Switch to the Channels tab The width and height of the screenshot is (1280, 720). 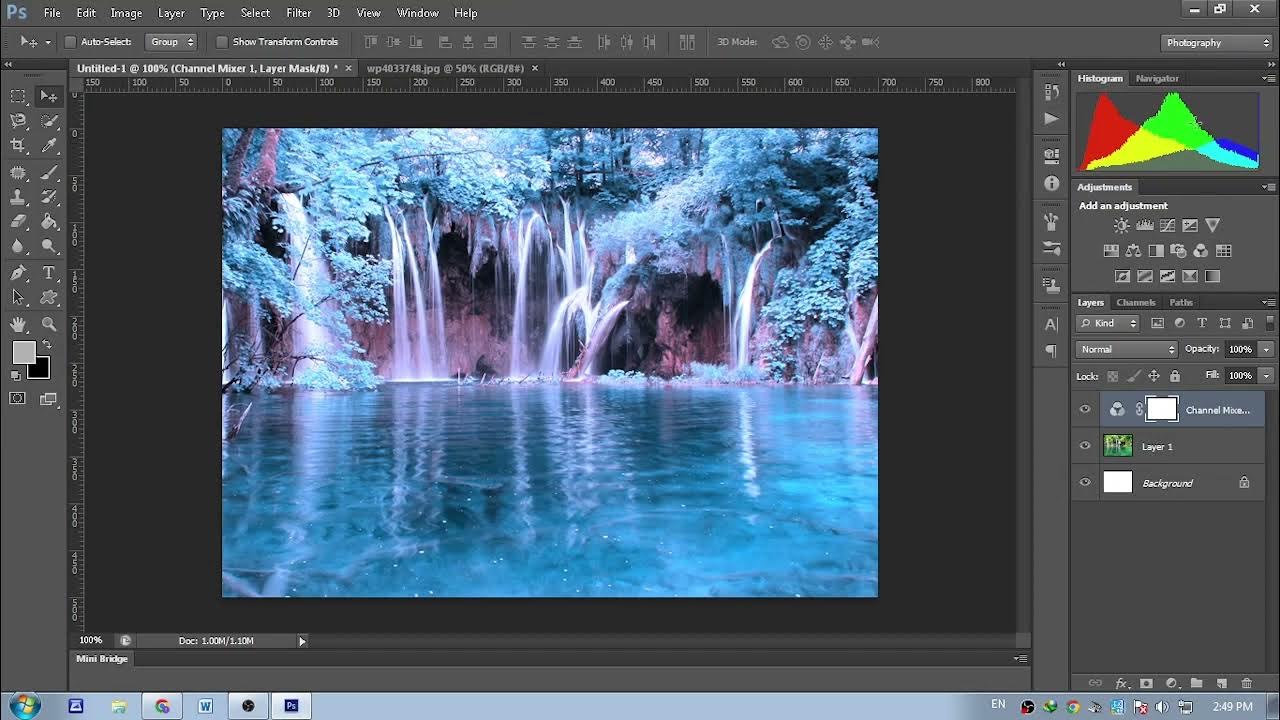[1135, 302]
